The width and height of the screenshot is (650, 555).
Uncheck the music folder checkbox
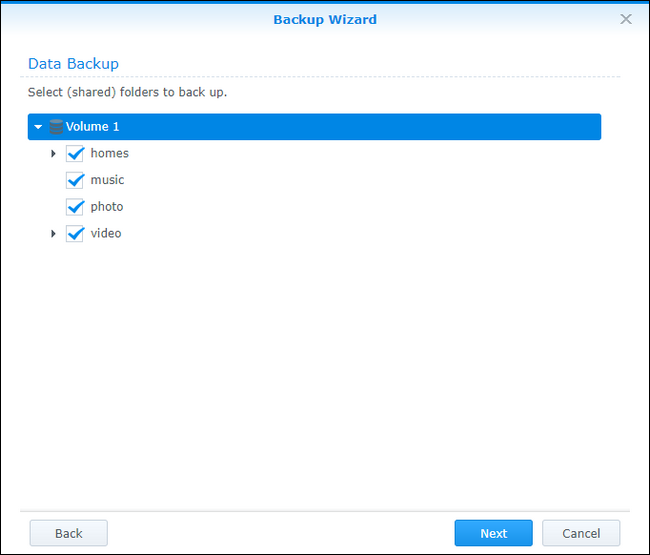click(x=74, y=180)
